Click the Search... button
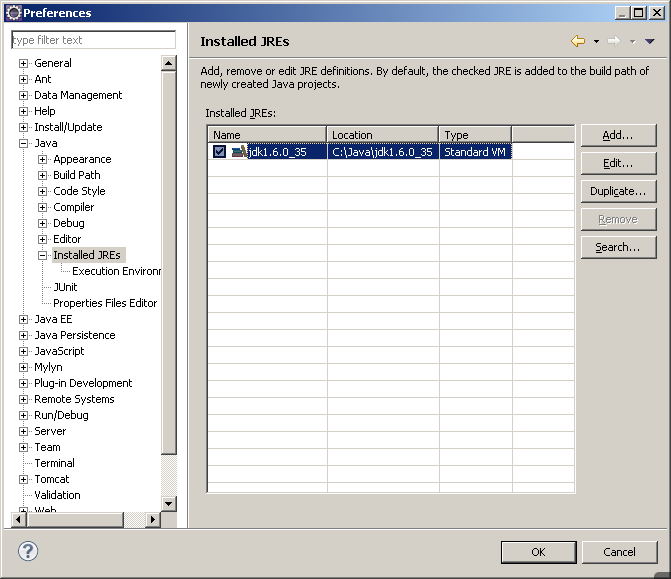 click(618, 247)
